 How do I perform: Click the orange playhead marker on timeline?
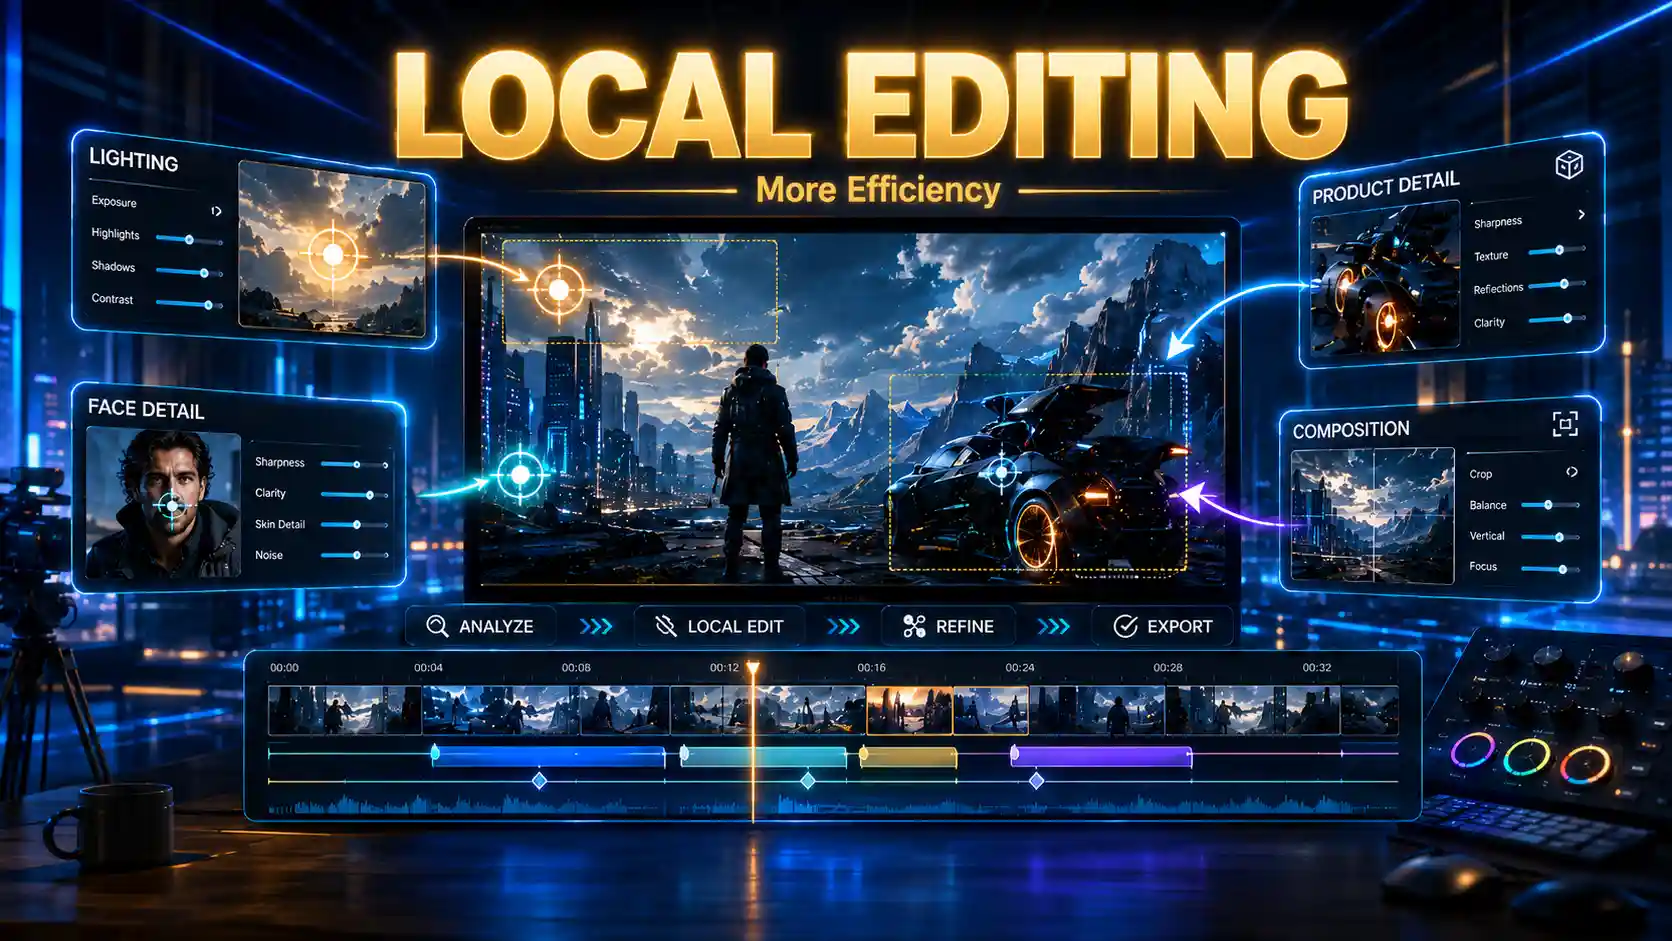tap(753, 668)
